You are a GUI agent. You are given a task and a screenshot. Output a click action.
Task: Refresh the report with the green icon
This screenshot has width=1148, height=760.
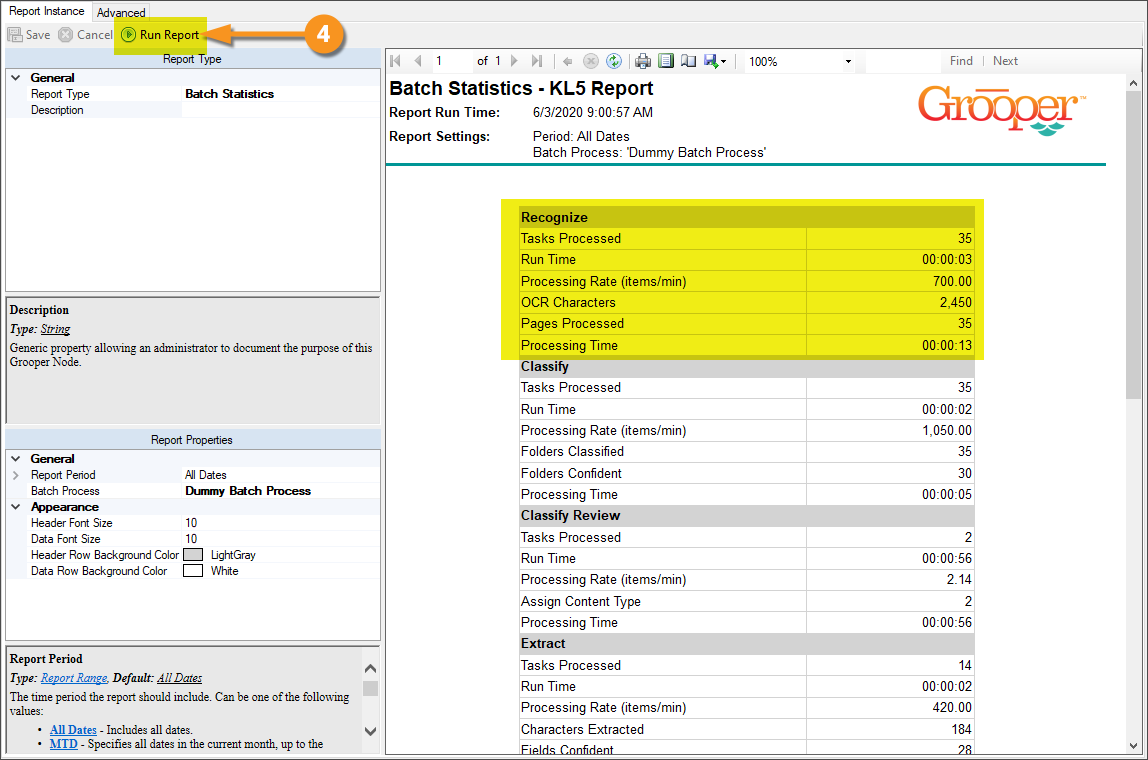click(614, 61)
